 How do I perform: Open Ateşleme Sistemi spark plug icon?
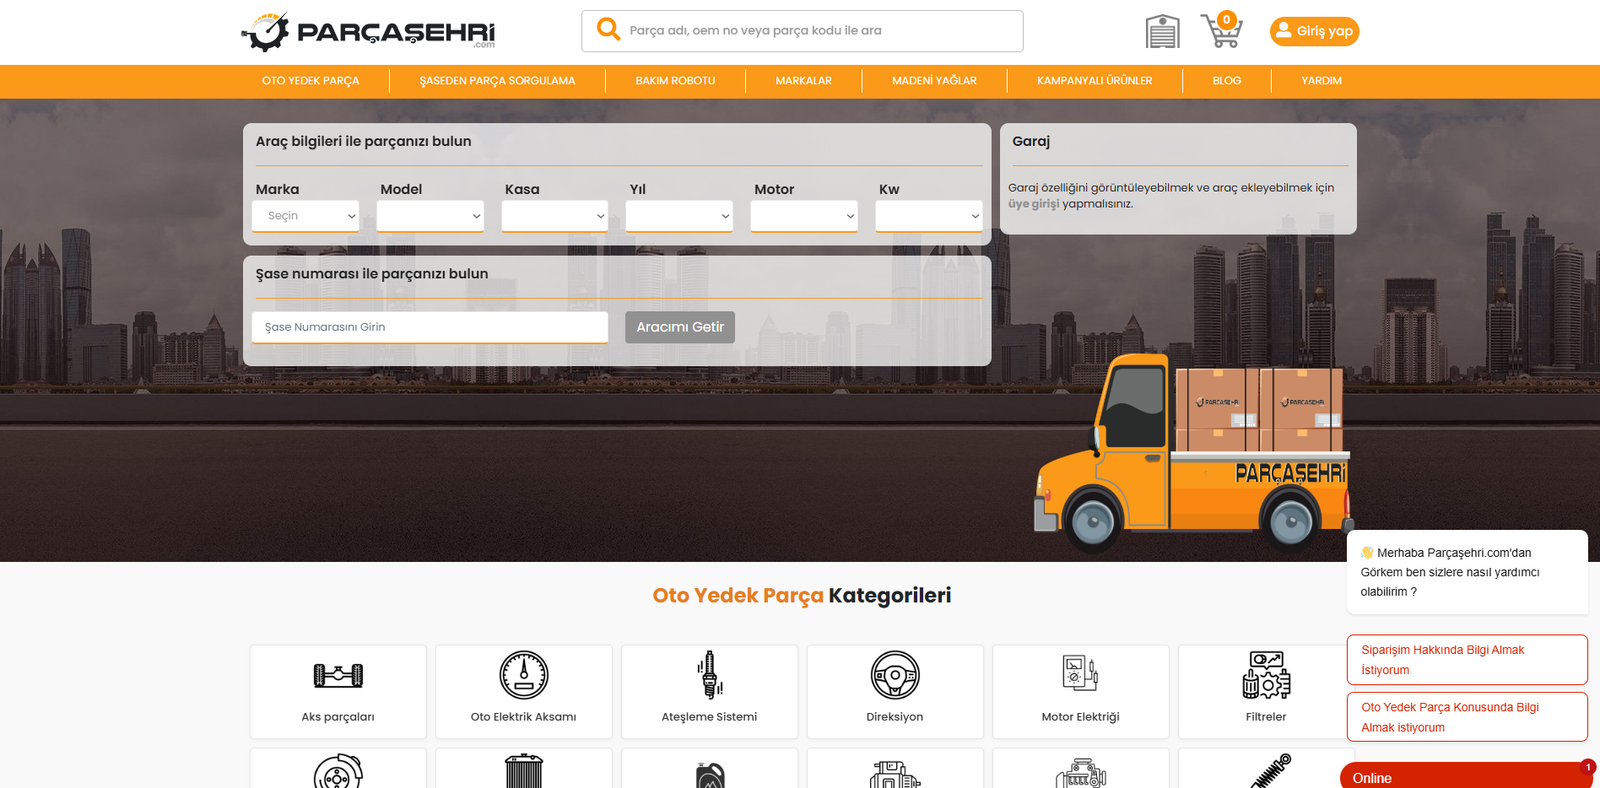pyautogui.click(x=709, y=675)
